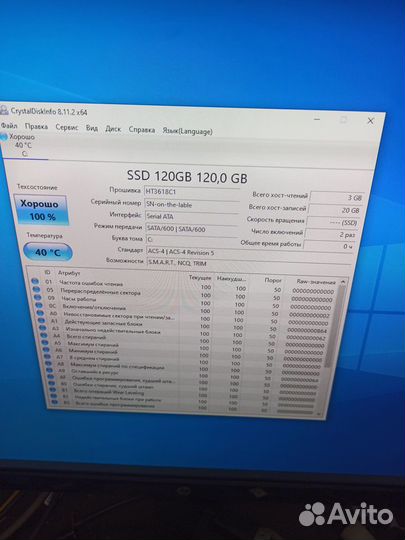This screenshot has height=540, width=405.
Task: Minimize the CrystalDiskInfo window
Action: [x=317, y=119]
